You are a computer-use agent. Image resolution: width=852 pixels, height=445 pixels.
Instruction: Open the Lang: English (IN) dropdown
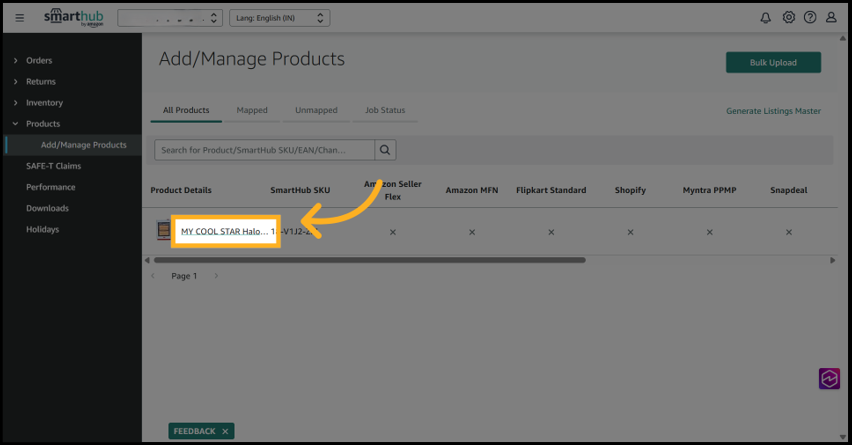(279, 18)
